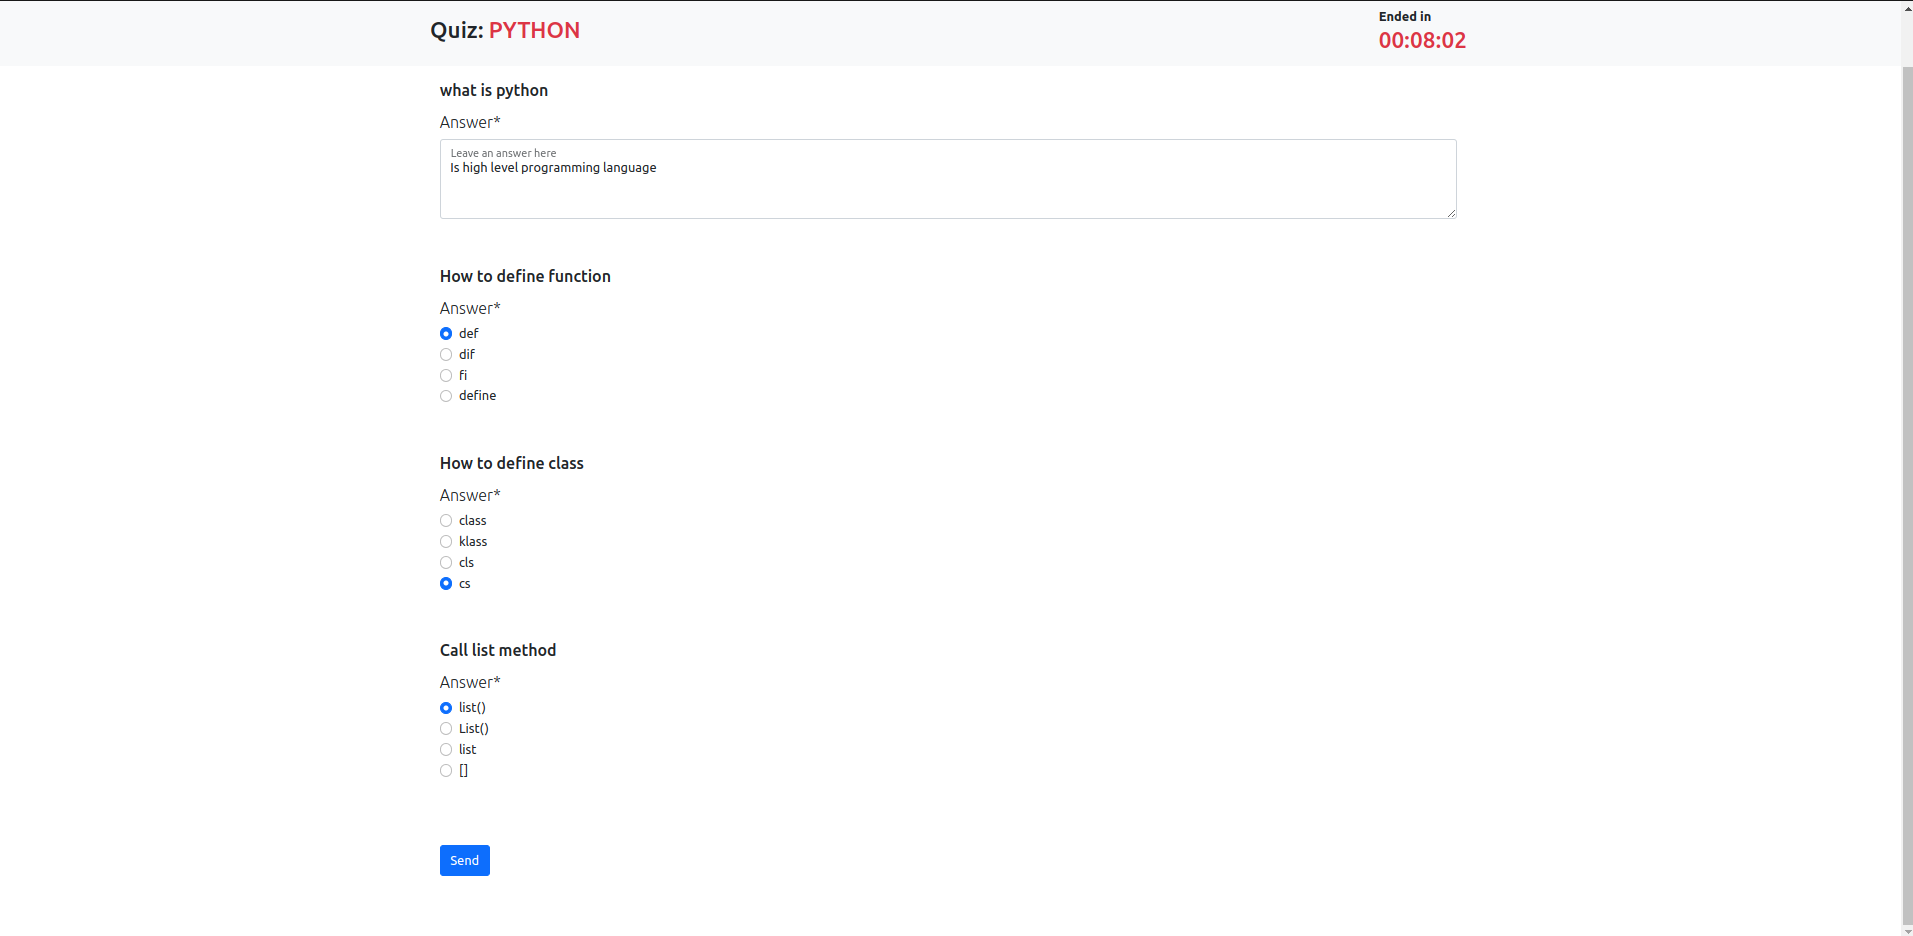
Task: Choose "define" for How to define function
Action: click(446, 395)
